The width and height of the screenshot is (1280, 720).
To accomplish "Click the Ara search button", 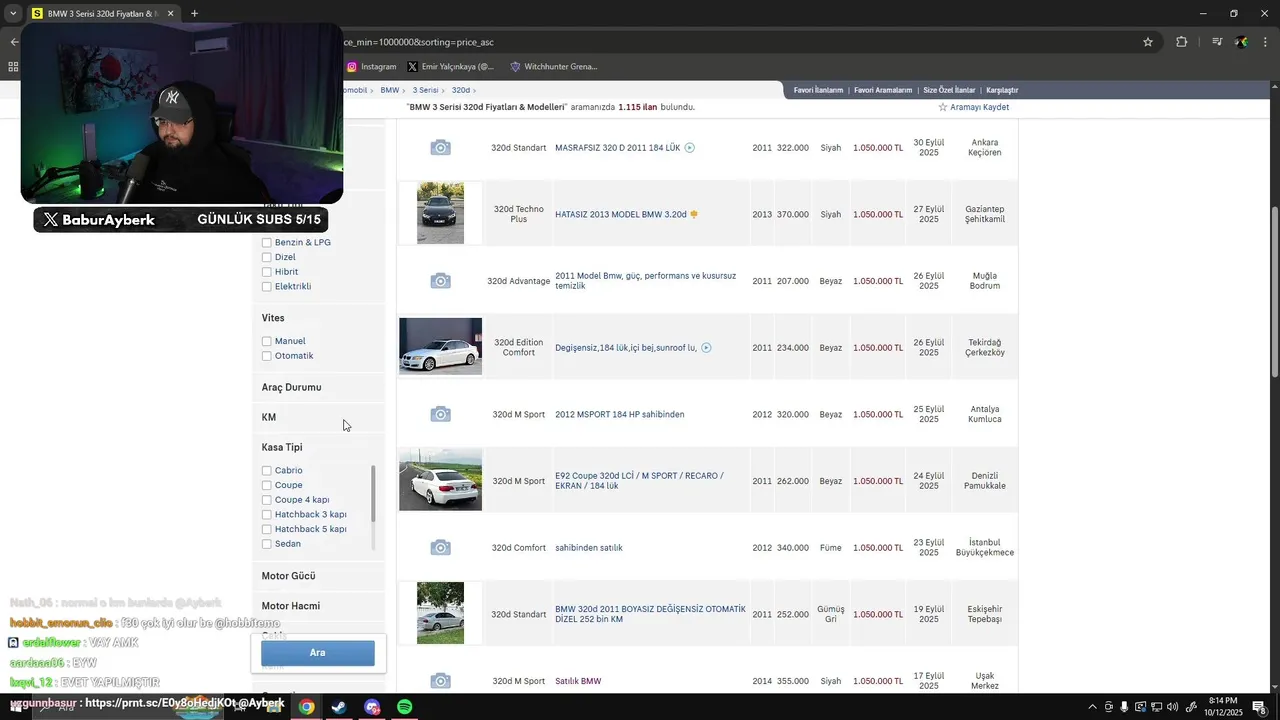I will coord(318,653).
